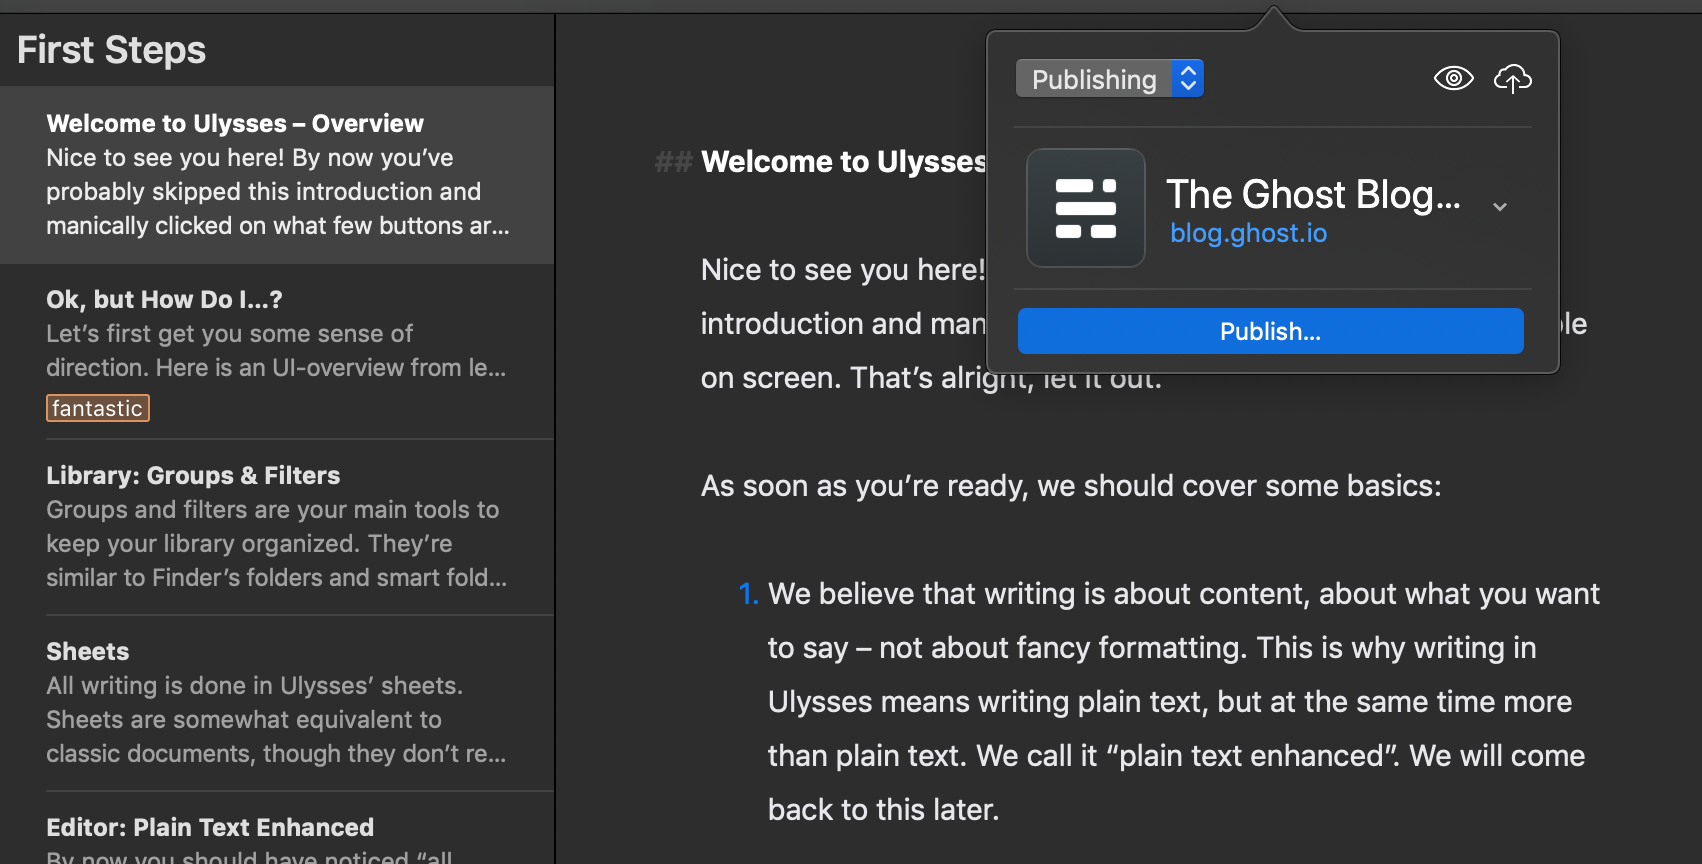Open the Publishing export type dropdown
The width and height of the screenshot is (1702, 864).
point(1109,79)
